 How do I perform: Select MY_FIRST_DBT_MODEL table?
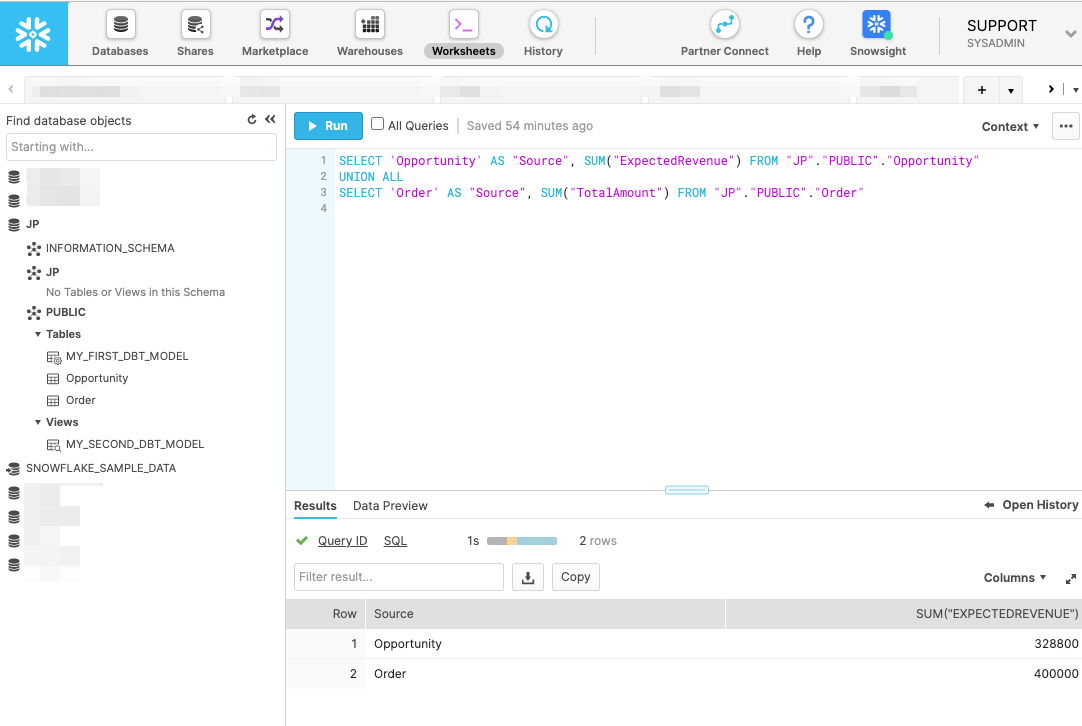127,356
